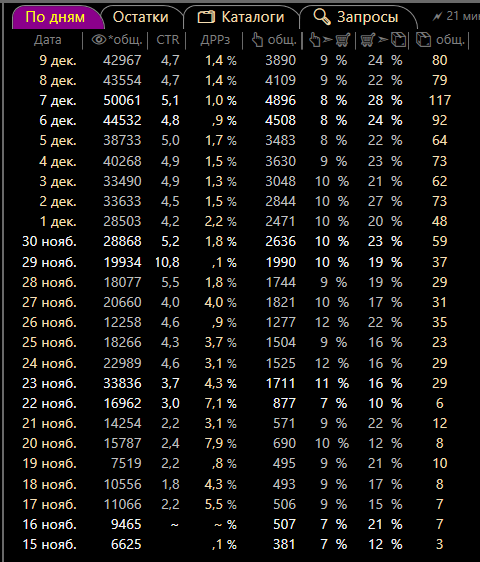Click orders value 92
The width and height of the screenshot is (480, 562).
click(440, 120)
